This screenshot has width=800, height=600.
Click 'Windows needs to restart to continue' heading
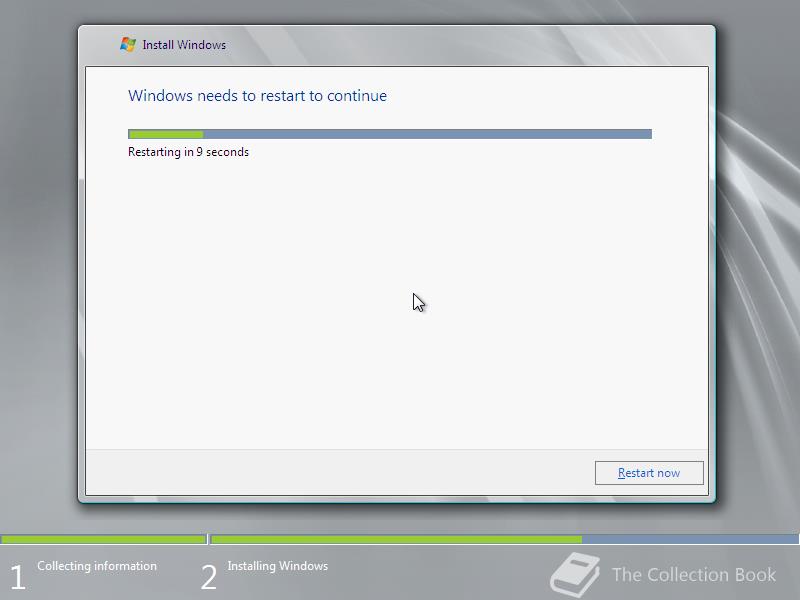tap(257, 95)
